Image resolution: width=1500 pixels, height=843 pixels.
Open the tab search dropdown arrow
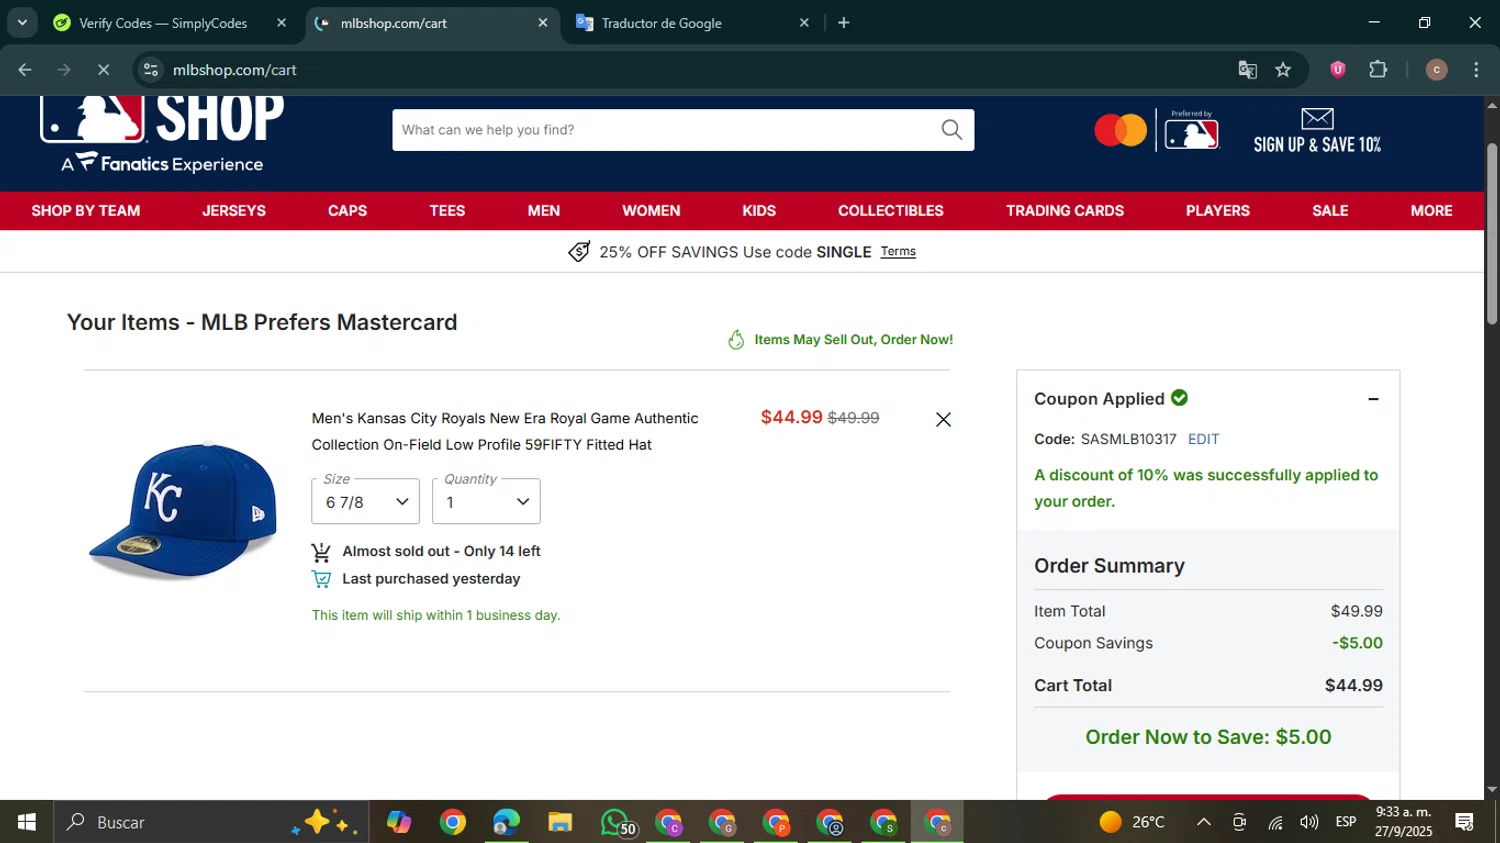[22, 22]
